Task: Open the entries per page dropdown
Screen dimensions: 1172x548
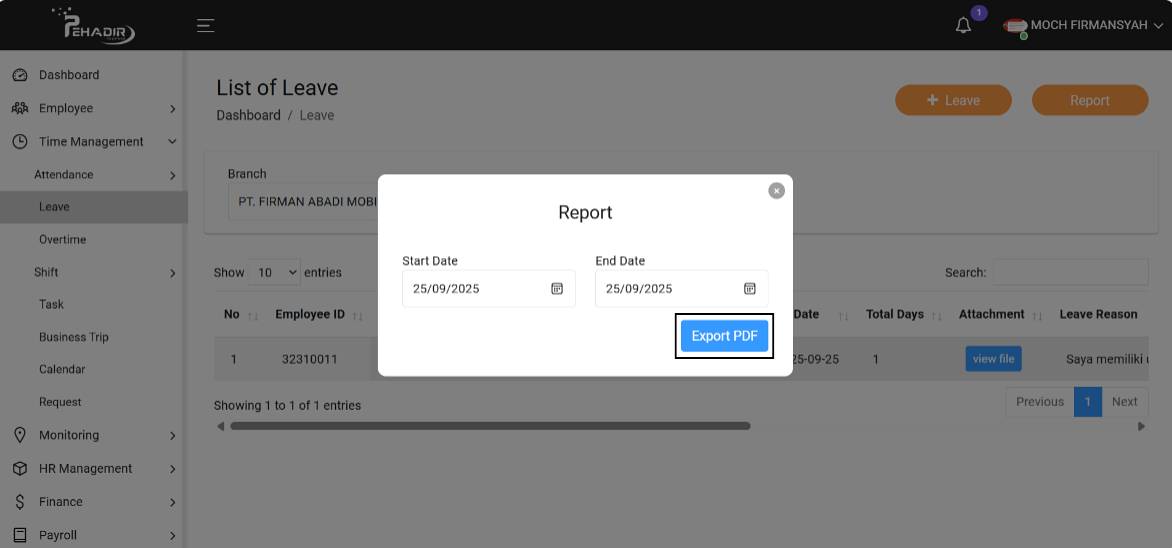Action: pos(273,272)
